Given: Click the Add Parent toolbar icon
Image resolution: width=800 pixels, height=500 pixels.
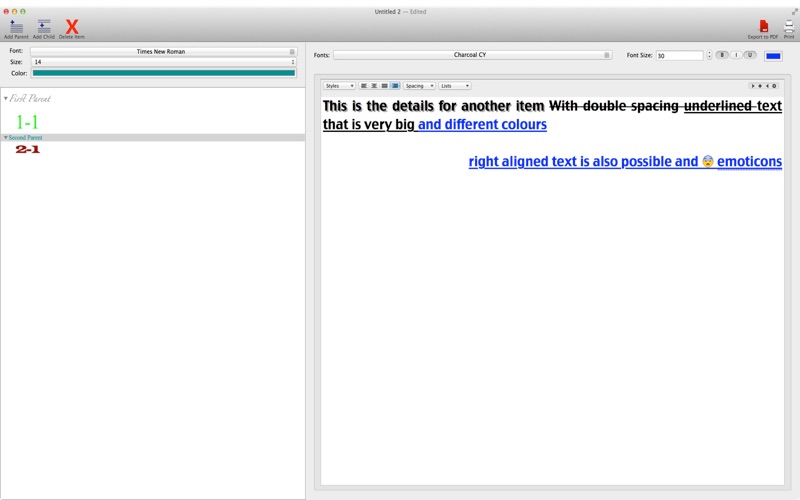Looking at the screenshot, I should tap(16, 29).
